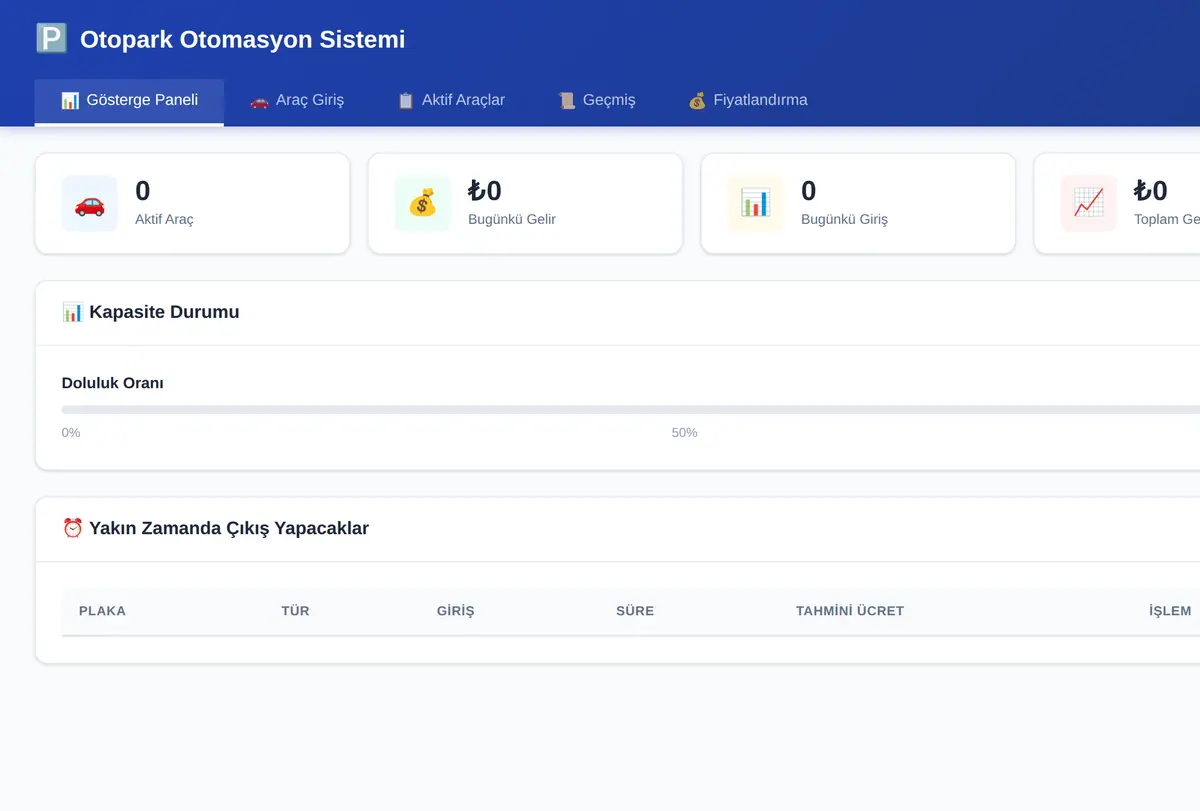This screenshot has height=811, width=1200.
Task: Click the 50% marker under the progress bar
Action: point(685,433)
